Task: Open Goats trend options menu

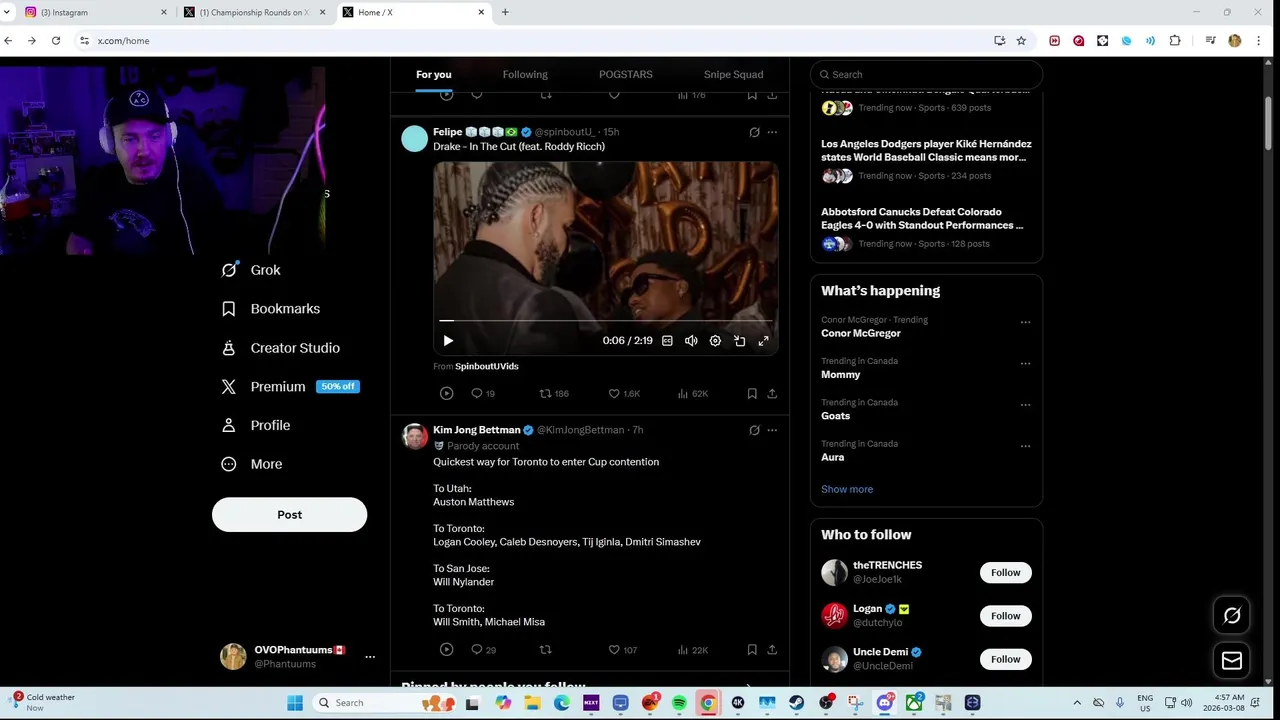Action: [x=1025, y=405]
